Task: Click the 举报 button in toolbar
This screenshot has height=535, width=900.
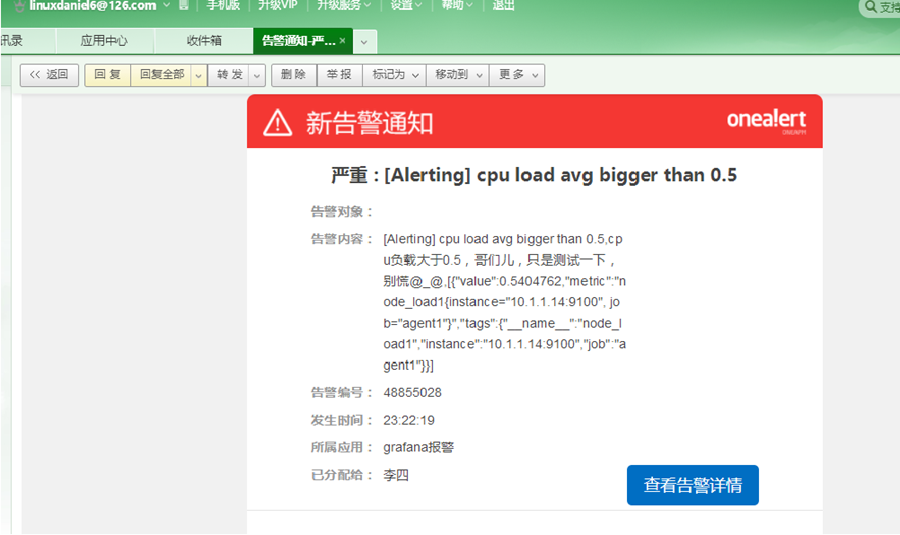Action: click(x=339, y=75)
